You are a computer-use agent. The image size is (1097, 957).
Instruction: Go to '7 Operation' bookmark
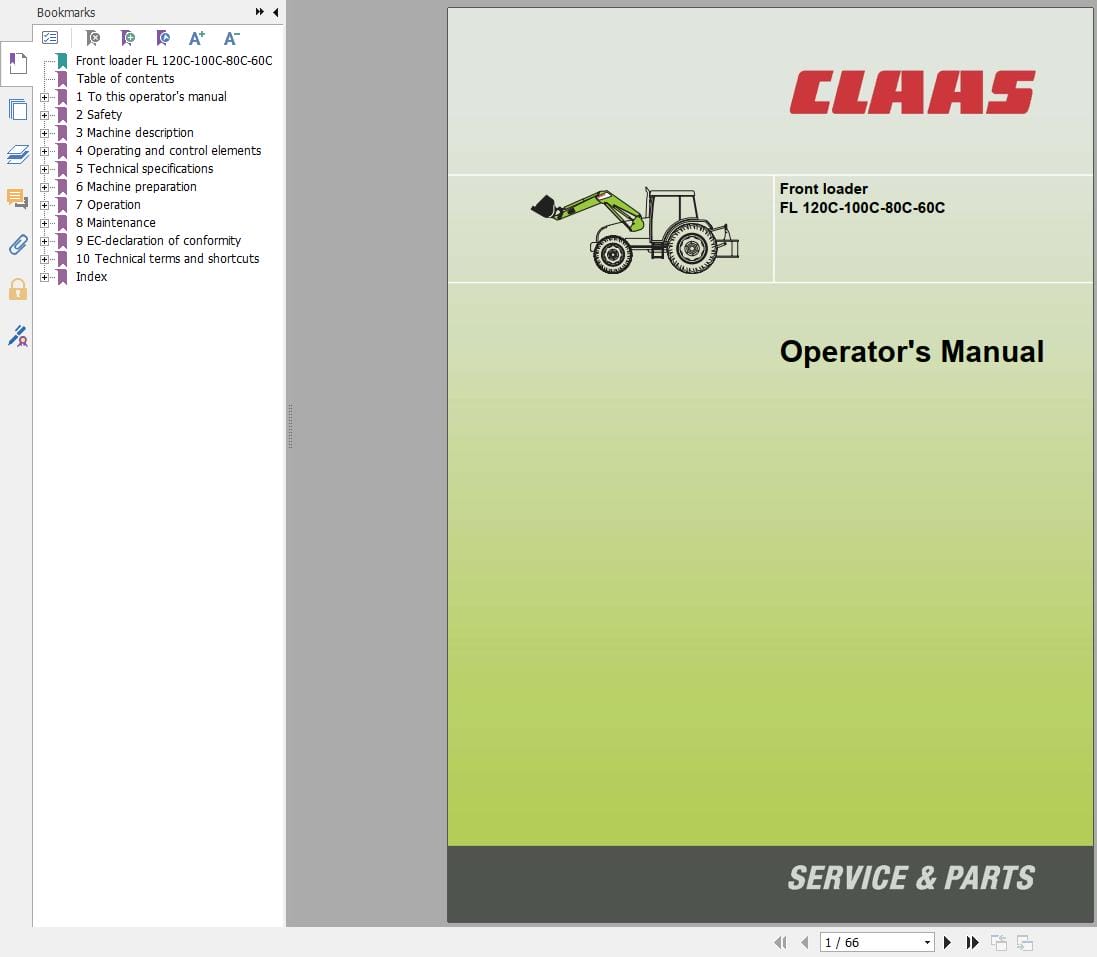(x=108, y=204)
